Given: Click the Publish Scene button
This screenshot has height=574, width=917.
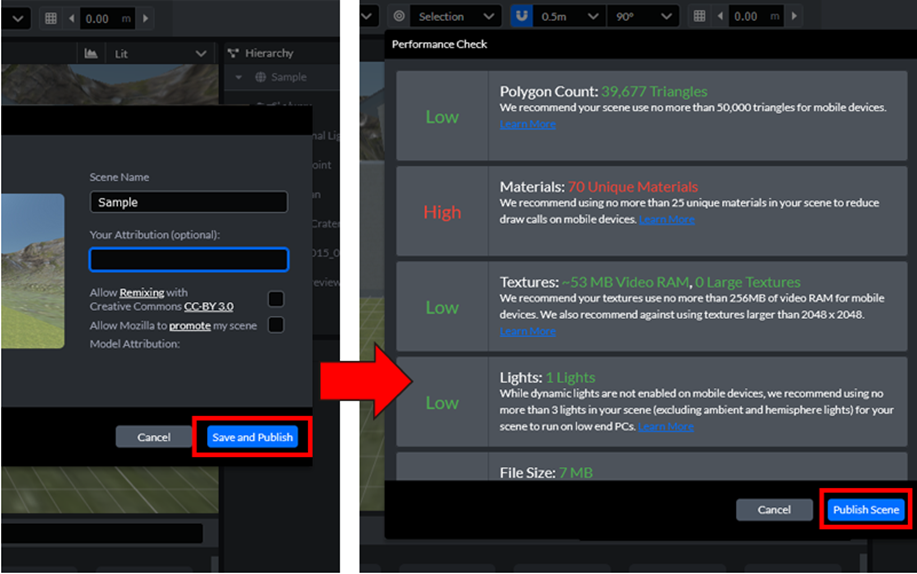Looking at the screenshot, I should pos(866,510).
